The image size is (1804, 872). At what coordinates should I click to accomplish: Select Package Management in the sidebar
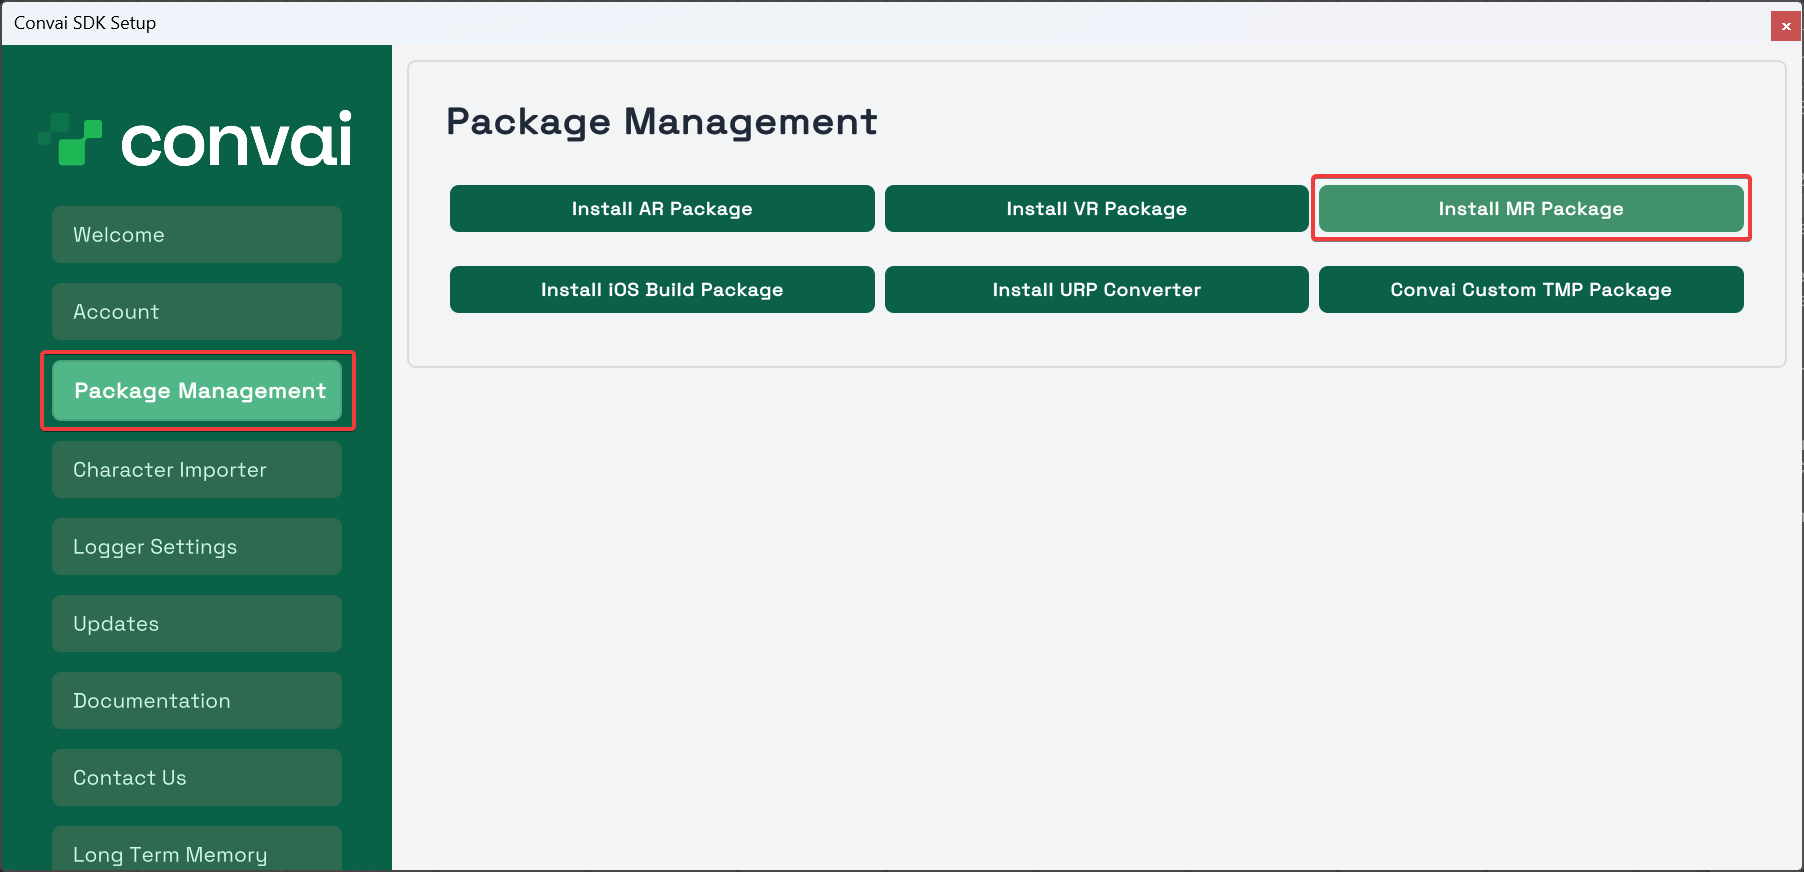click(x=197, y=391)
